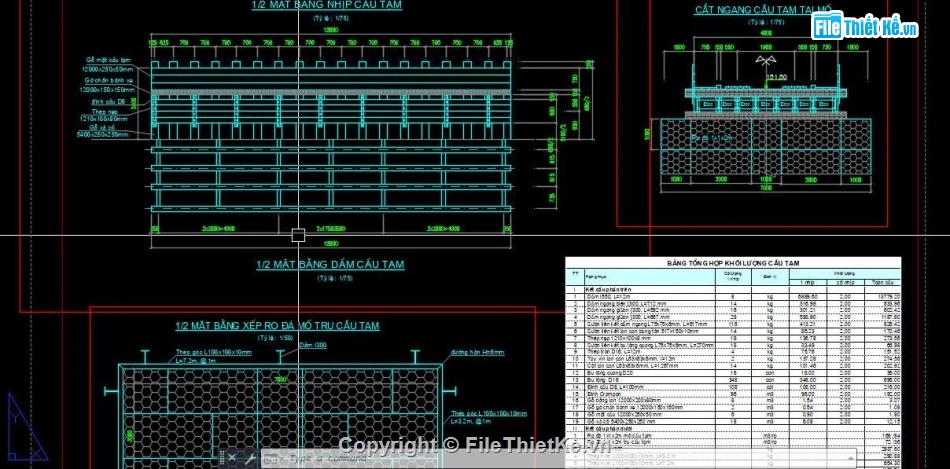950x469 pixels.
Task: Select table row 'Bu lông D18'
Action: [733, 380]
